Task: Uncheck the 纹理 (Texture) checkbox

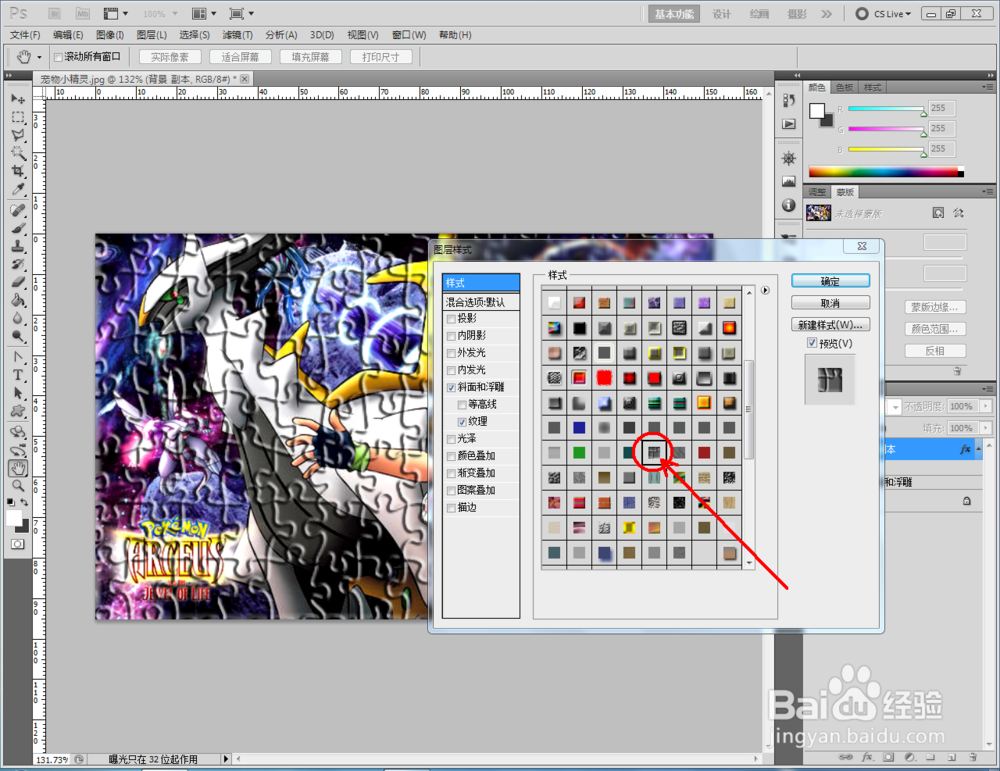Action: pyautogui.click(x=462, y=422)
